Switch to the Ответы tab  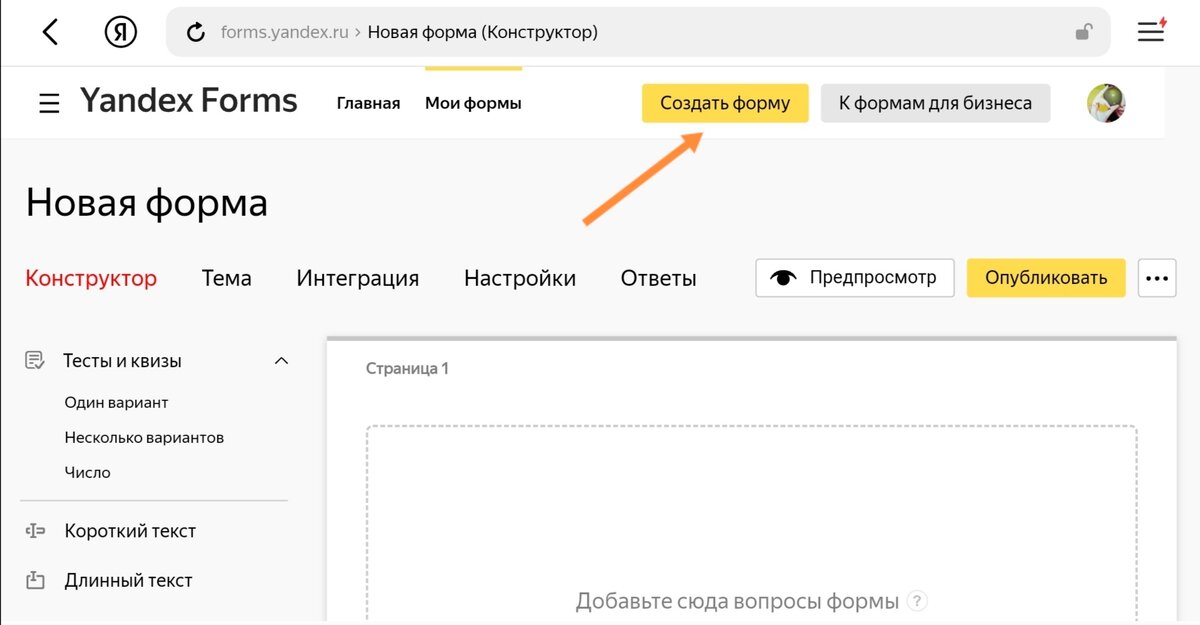pos(658,278)
